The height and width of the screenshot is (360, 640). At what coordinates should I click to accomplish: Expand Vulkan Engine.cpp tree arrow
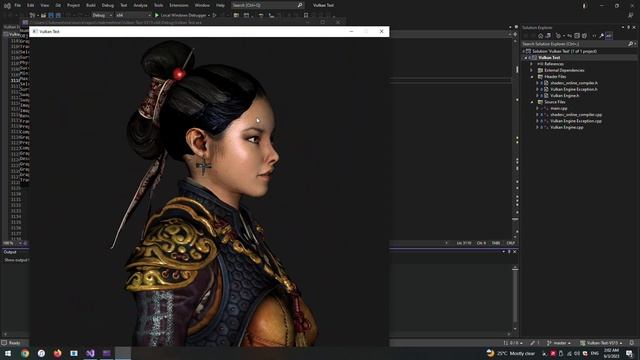point(537,127)
